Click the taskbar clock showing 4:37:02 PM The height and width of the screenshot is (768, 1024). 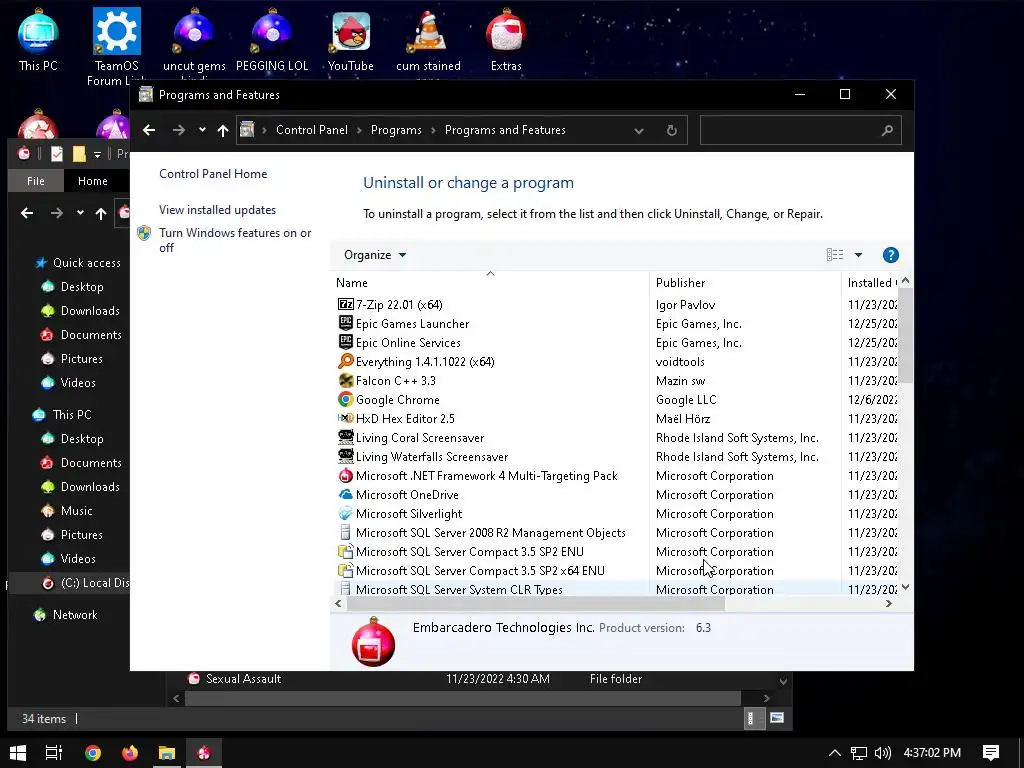[932, 753]
